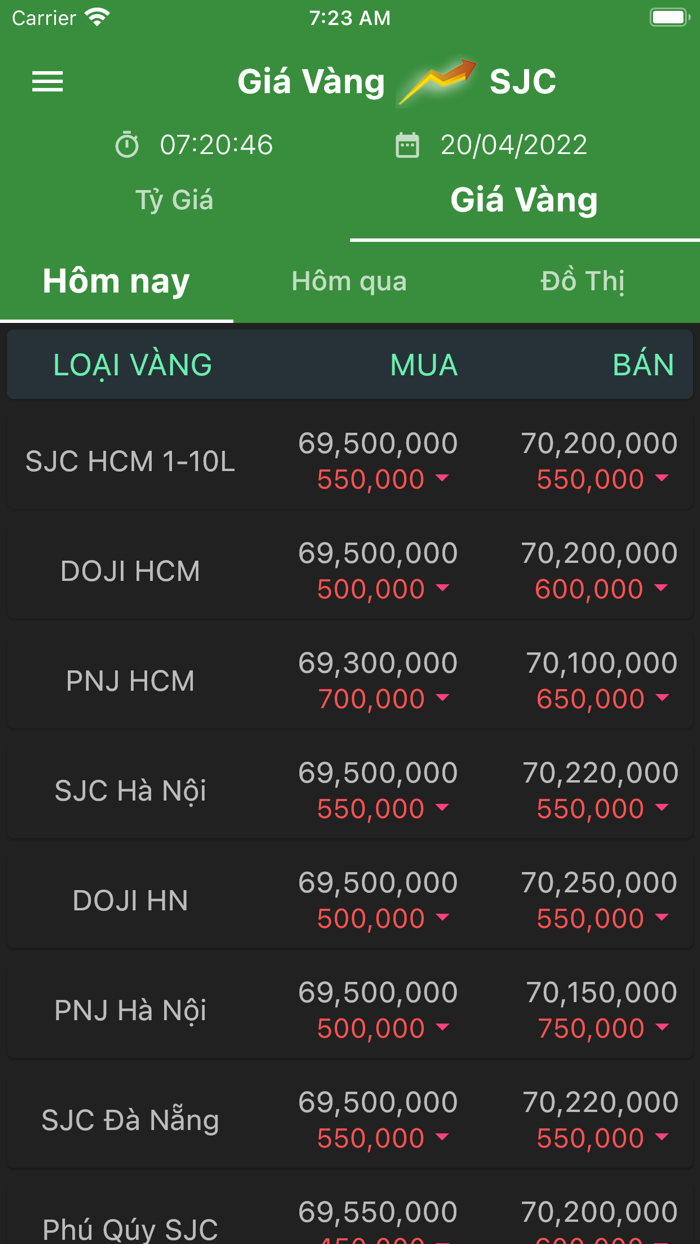Tap the clock showing 7:23 AM
The width and height of the screenshot is (700, 1244).
pyautogui.click(x=349, y=17)
